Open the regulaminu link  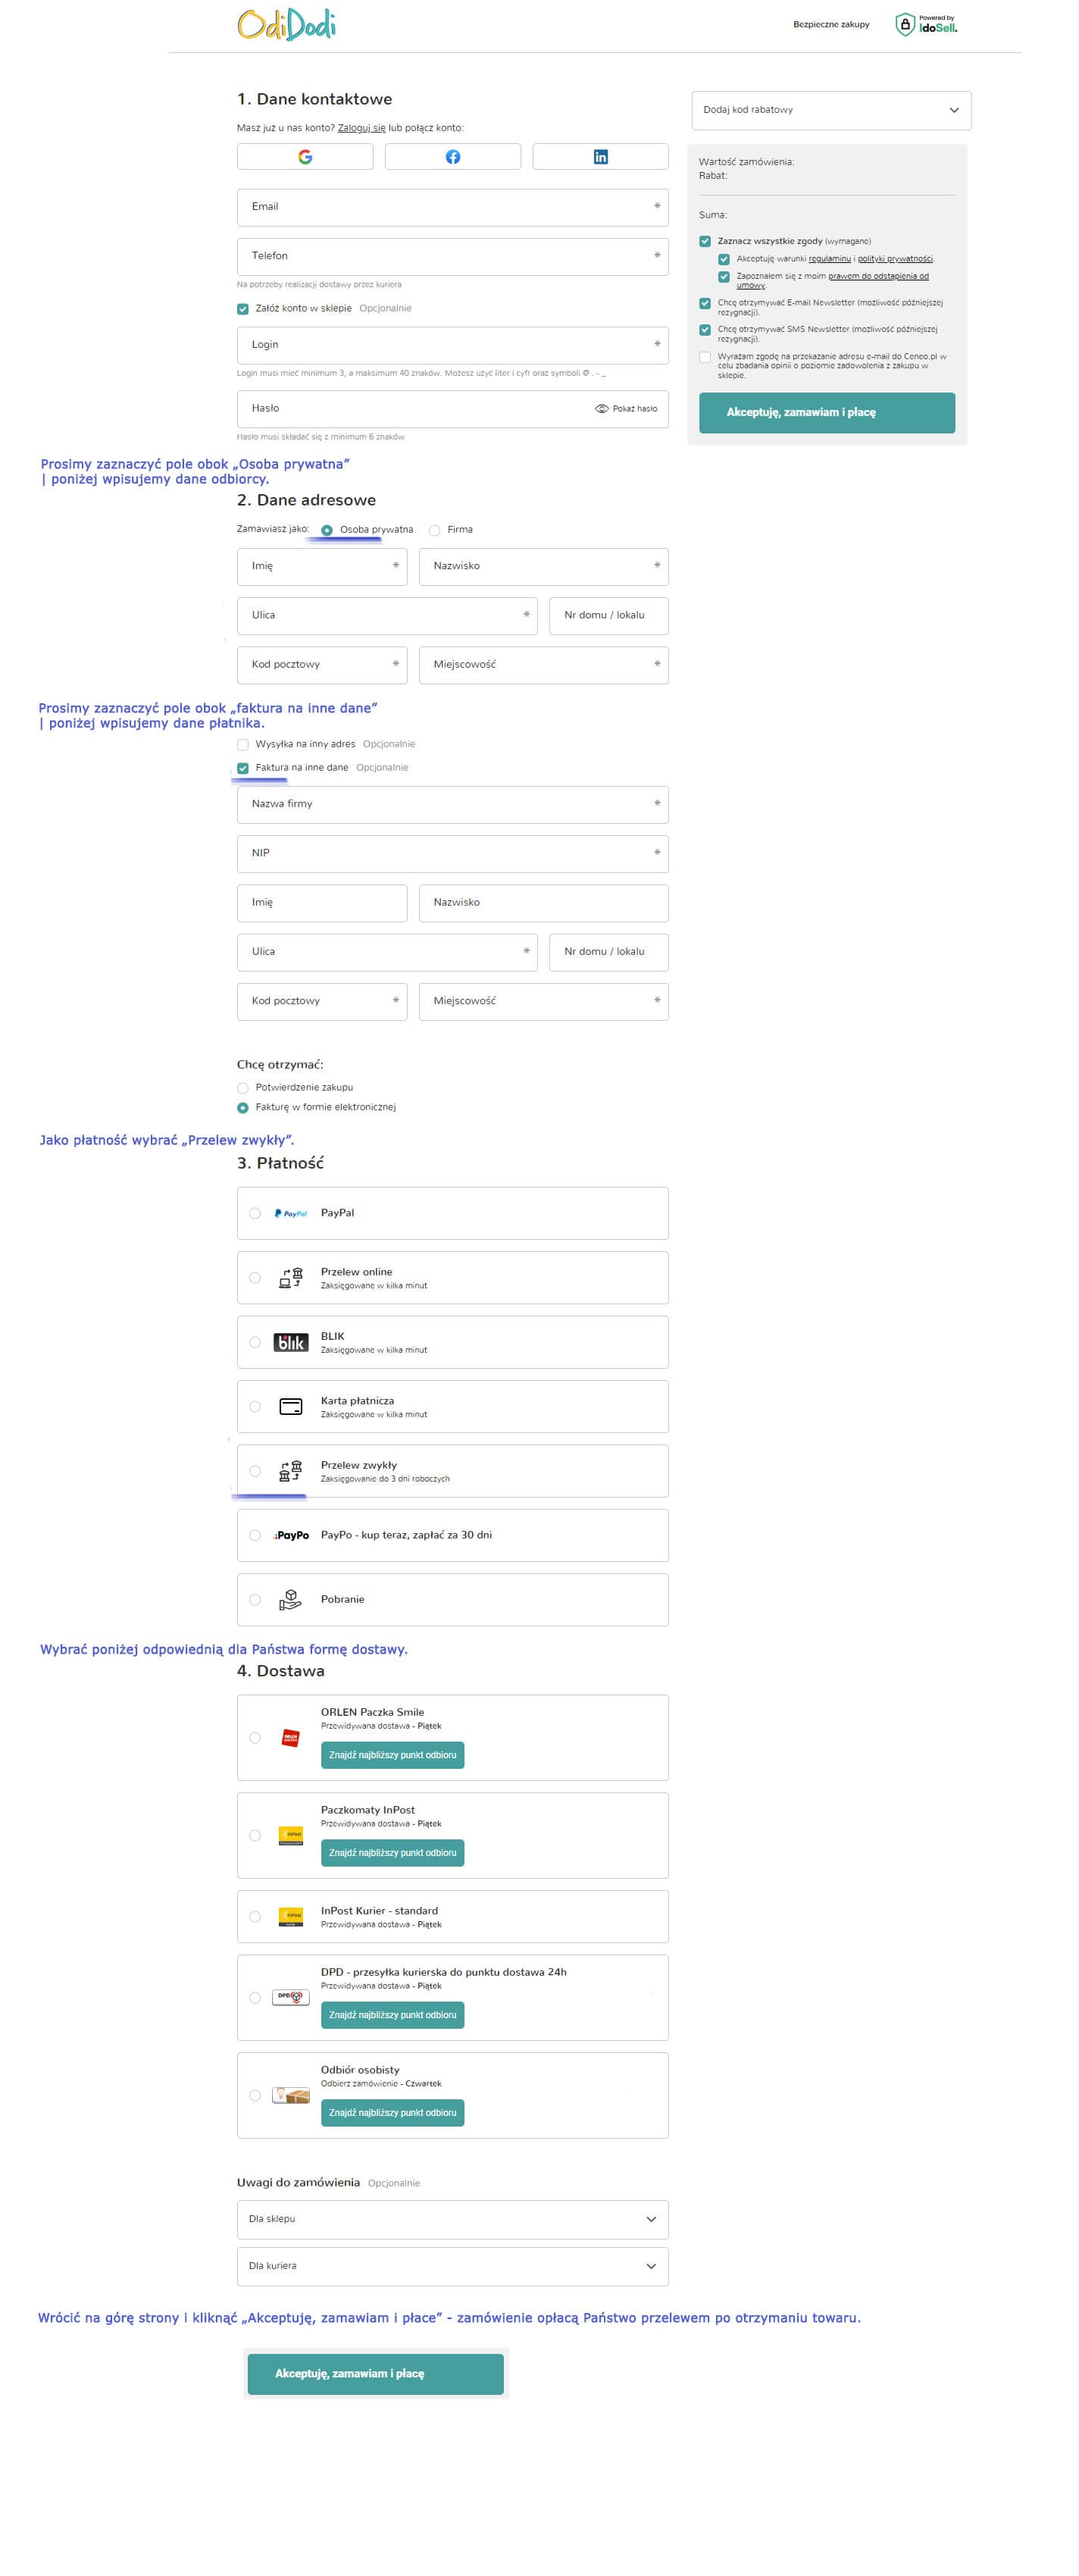click(x=830, y=259)
